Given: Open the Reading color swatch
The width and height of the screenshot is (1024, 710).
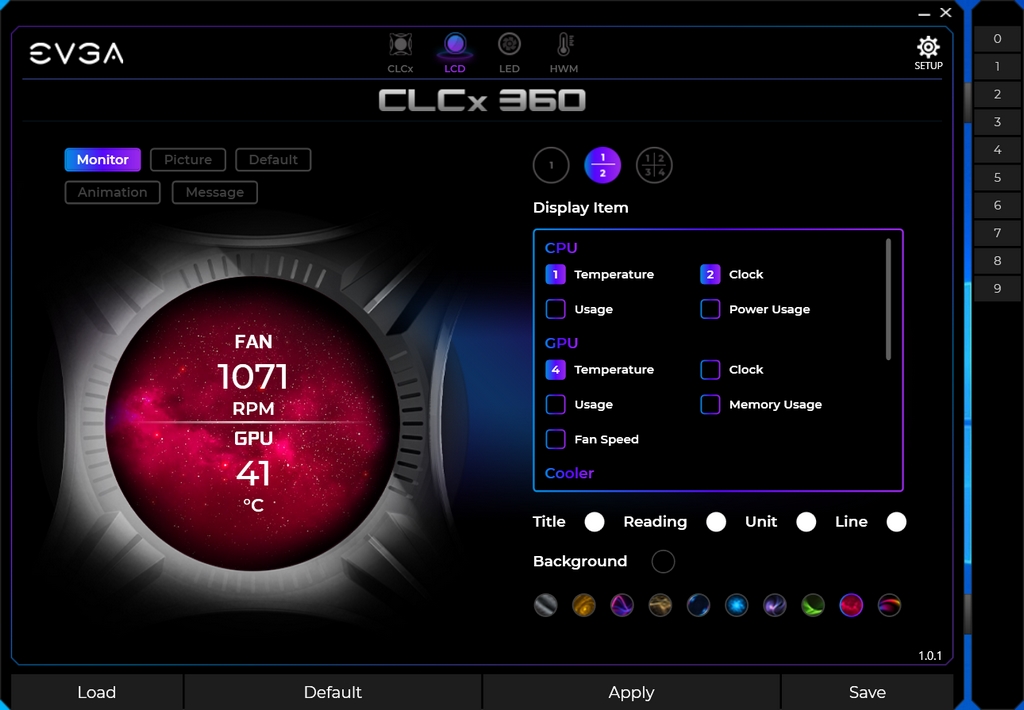Looking at the screenshot, I should pyautogui.click(x=716, y=522).
